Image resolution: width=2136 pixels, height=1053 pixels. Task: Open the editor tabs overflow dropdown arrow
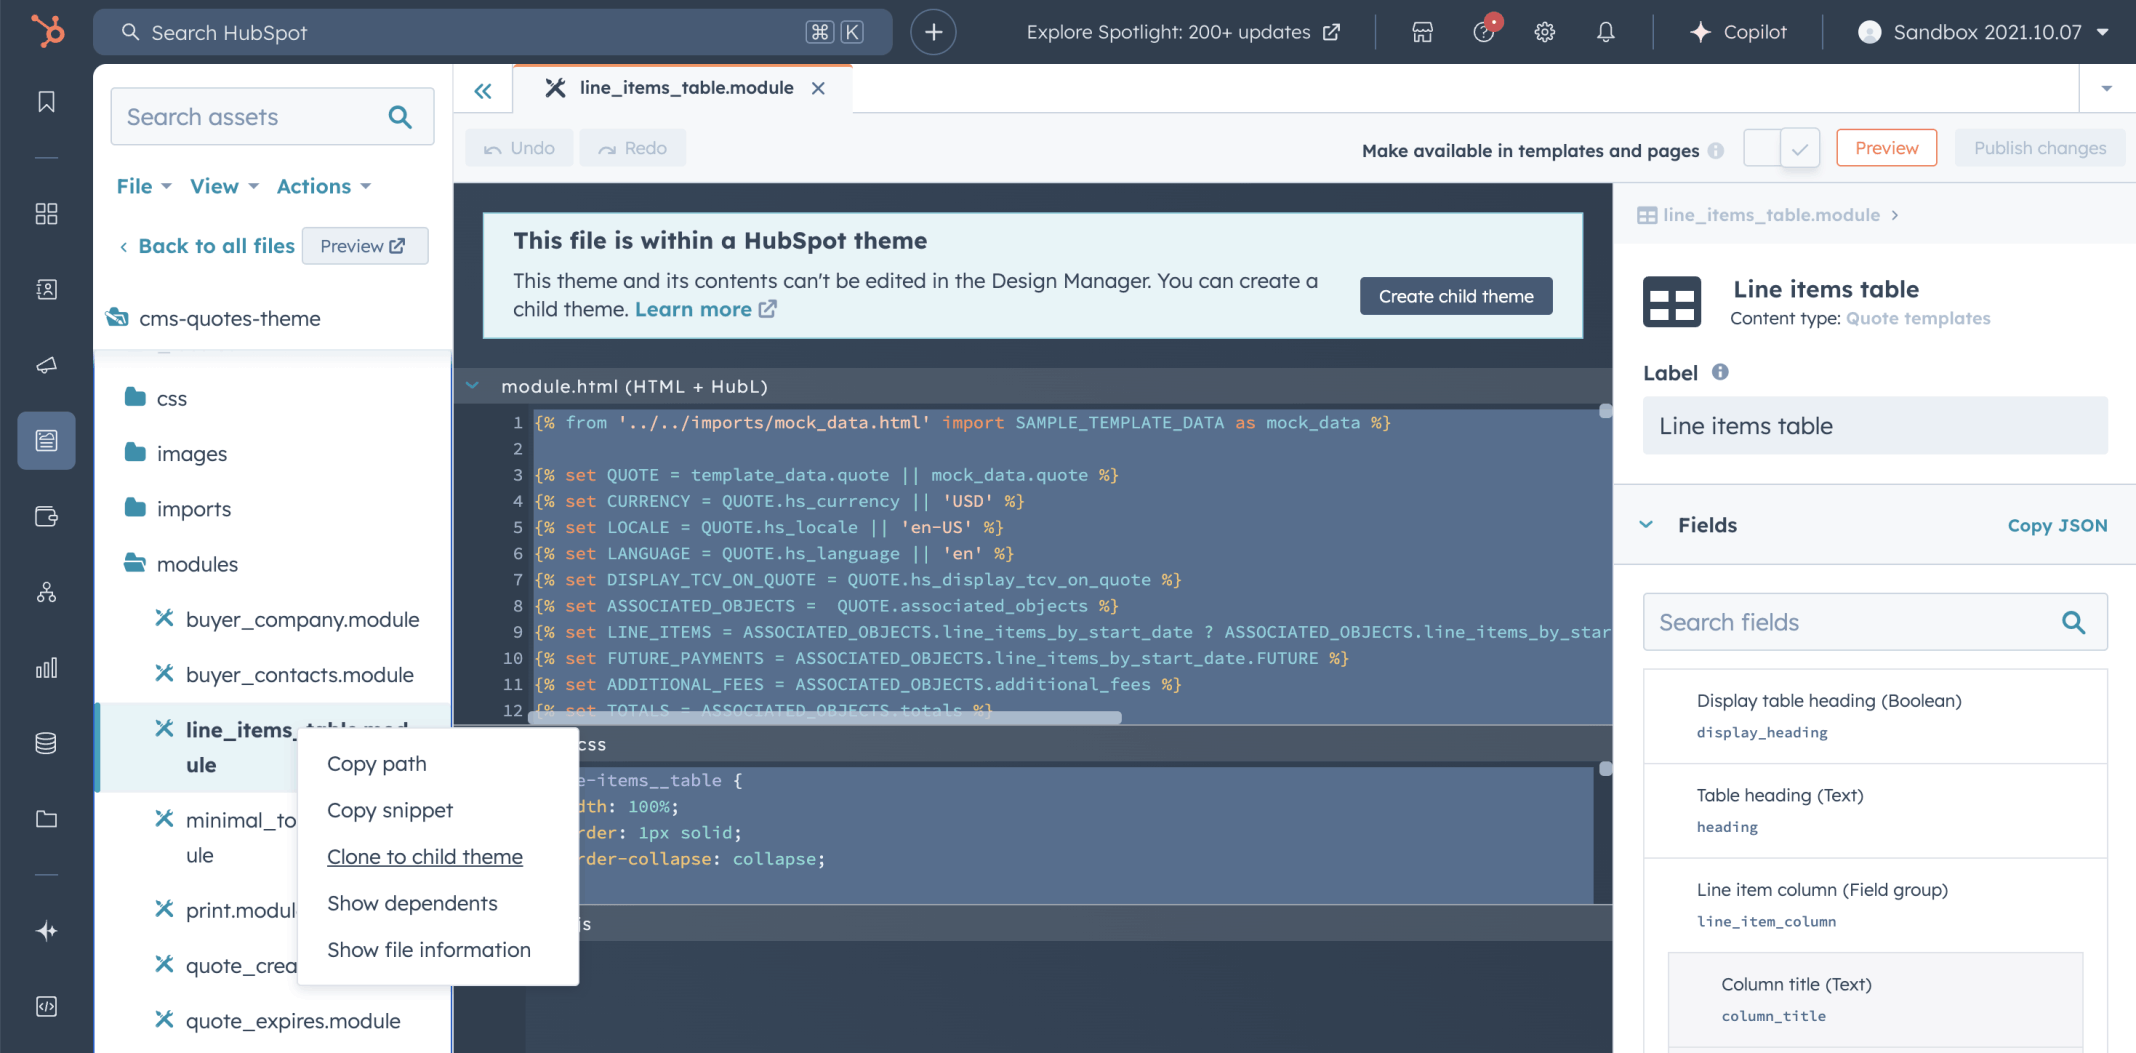(2107, 89)
